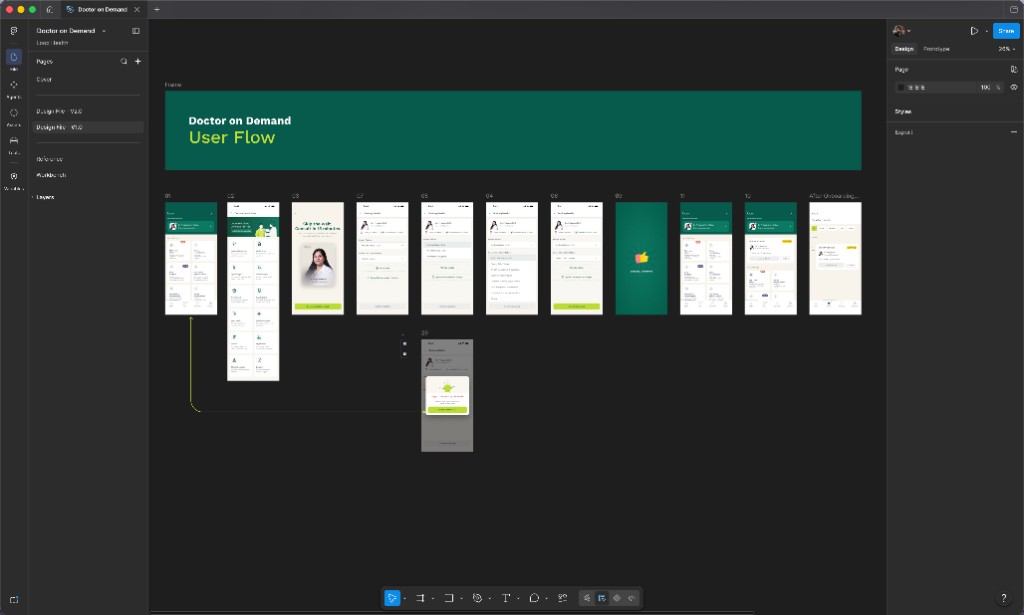Click the Present play icon
This screenshot has width=1024, height=615.
(x=974, y=31)
